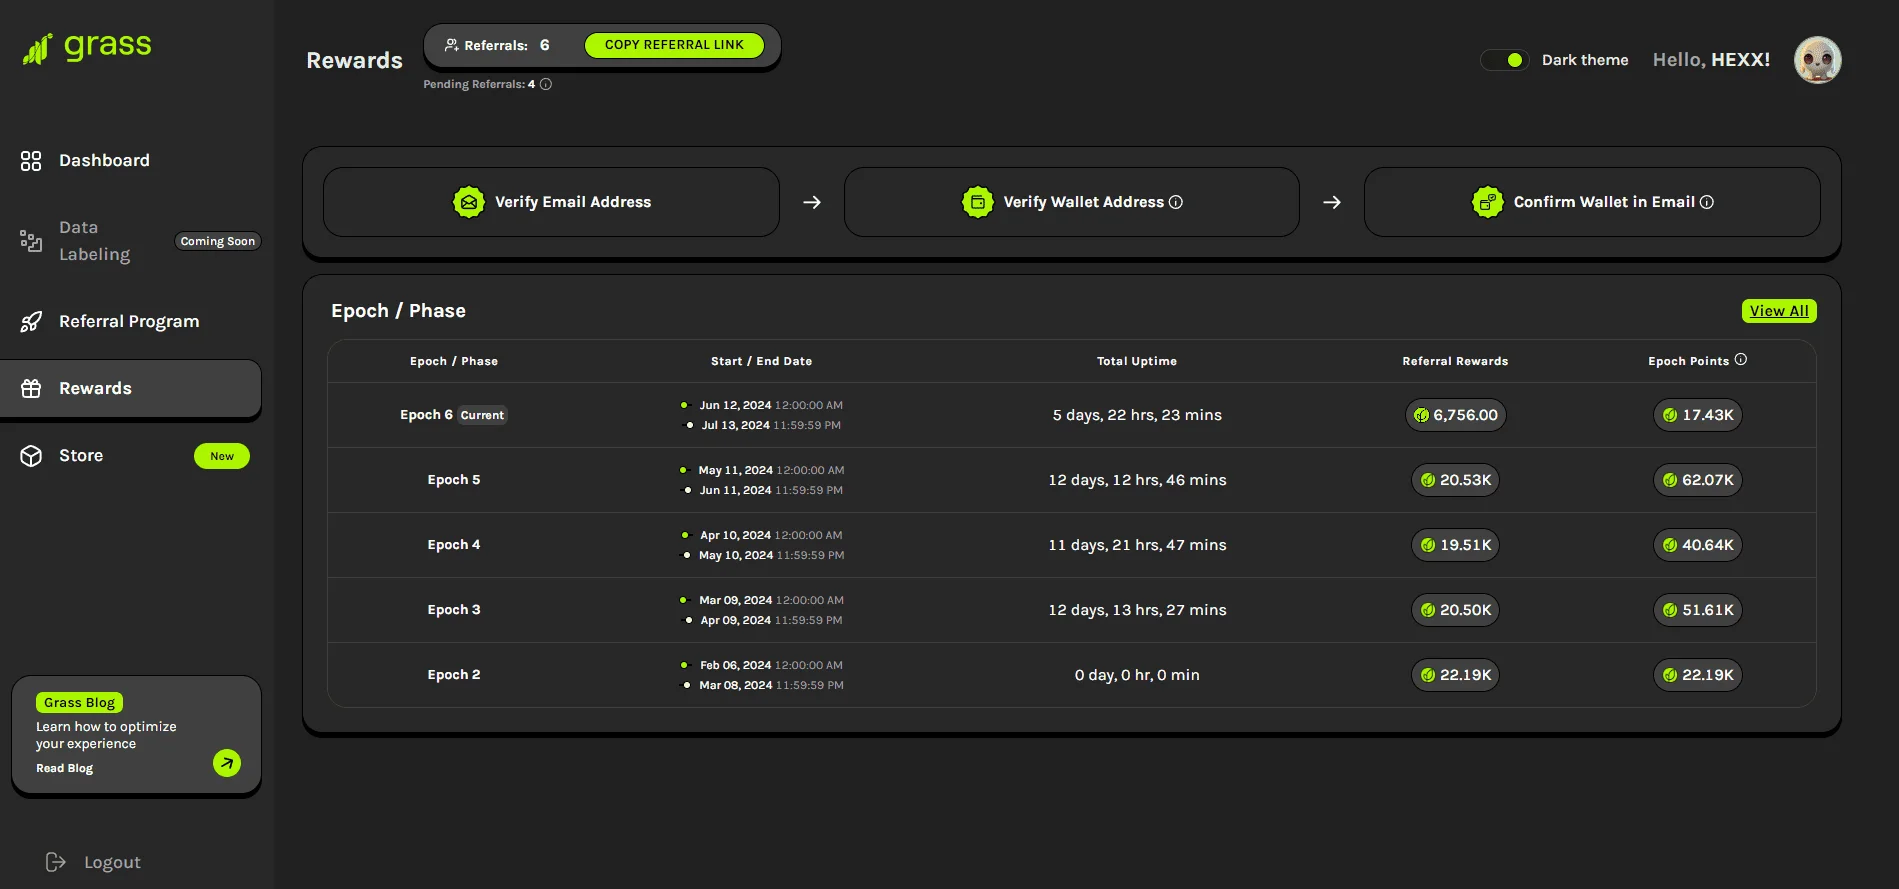1899x889 pixels.
Task: Open the user avatar picture
Action: tap(1818, 60)
